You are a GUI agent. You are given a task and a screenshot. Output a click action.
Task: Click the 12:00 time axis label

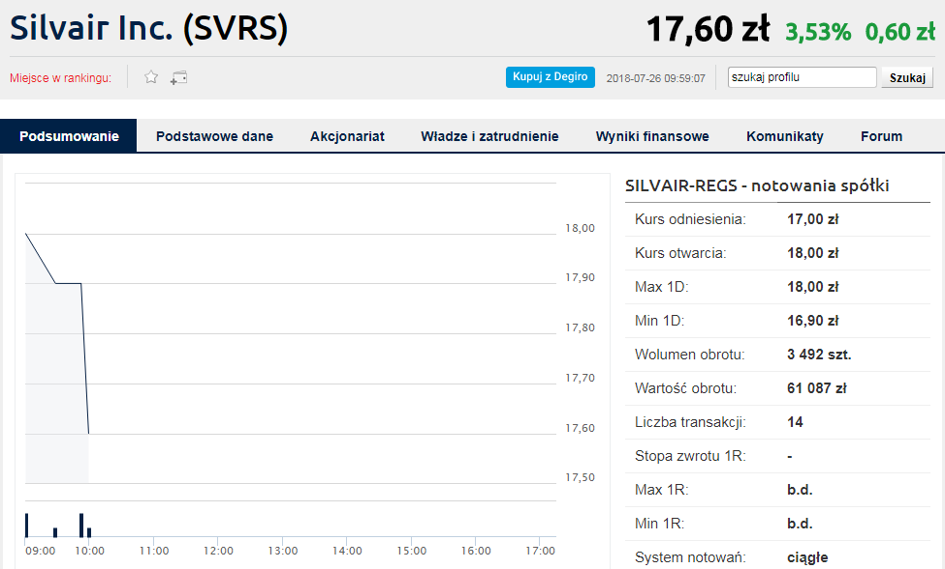pos(218,551)
